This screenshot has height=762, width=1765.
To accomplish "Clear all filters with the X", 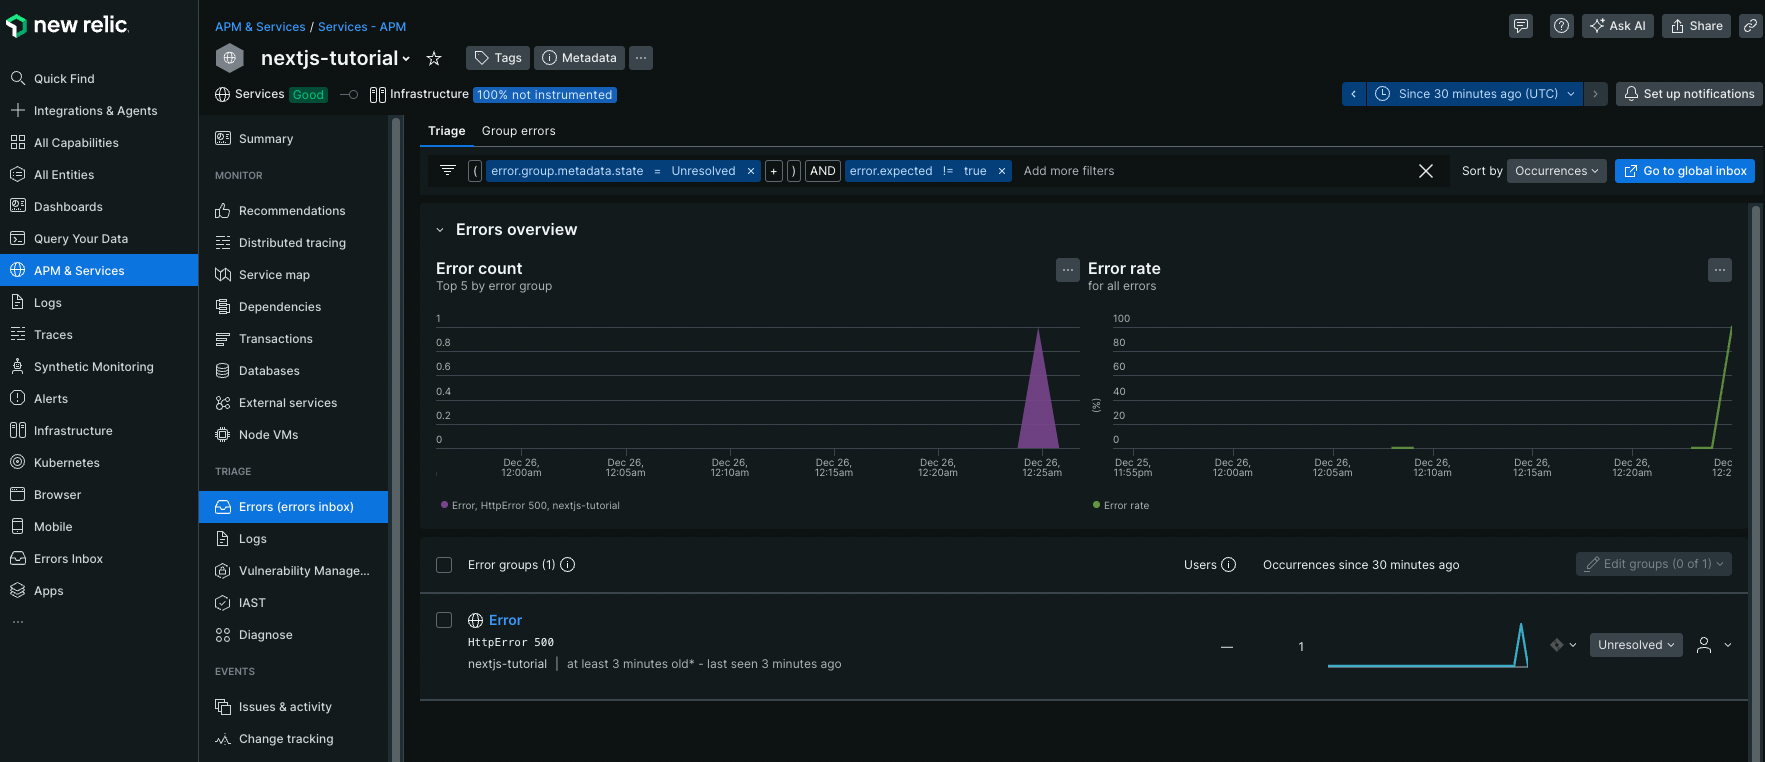I will [x=1426, y=171].
